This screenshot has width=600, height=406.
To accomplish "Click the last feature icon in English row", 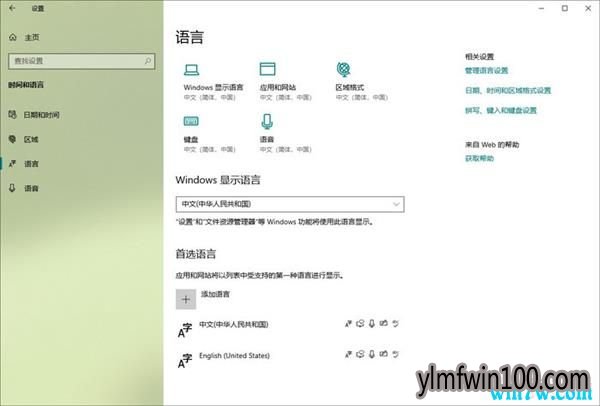I will click(x=395, y=354).
